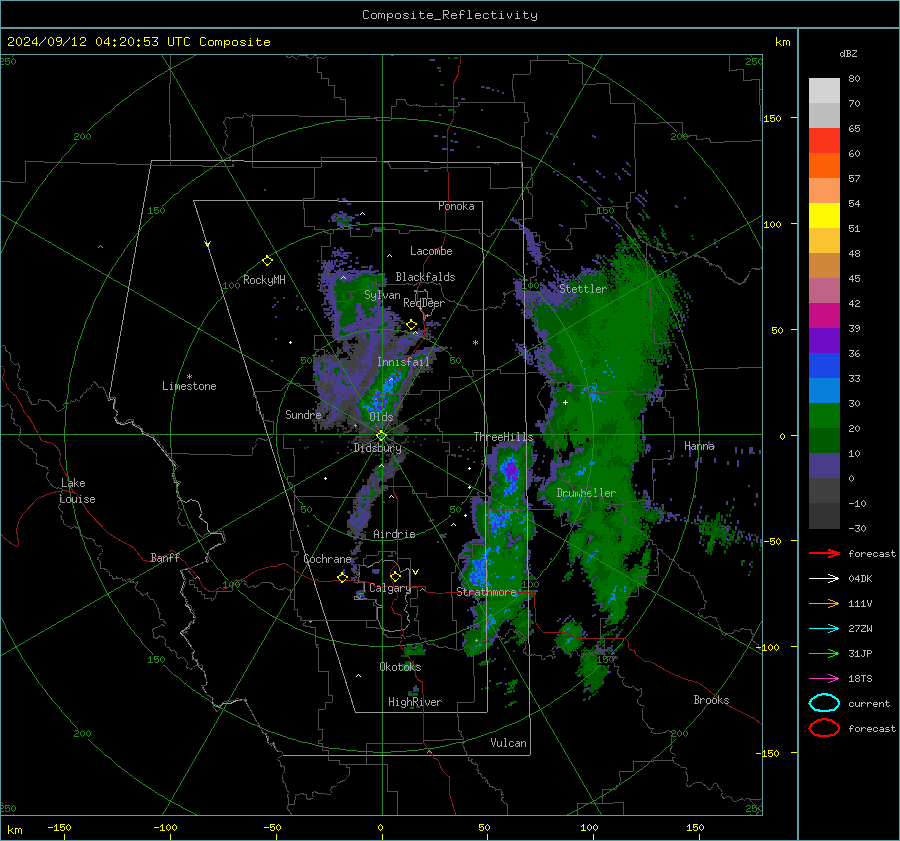The height and width of the screenshot is (841, 900).
Task: Click the yellow diamond marker beside RockyMH
Action: 267,261
